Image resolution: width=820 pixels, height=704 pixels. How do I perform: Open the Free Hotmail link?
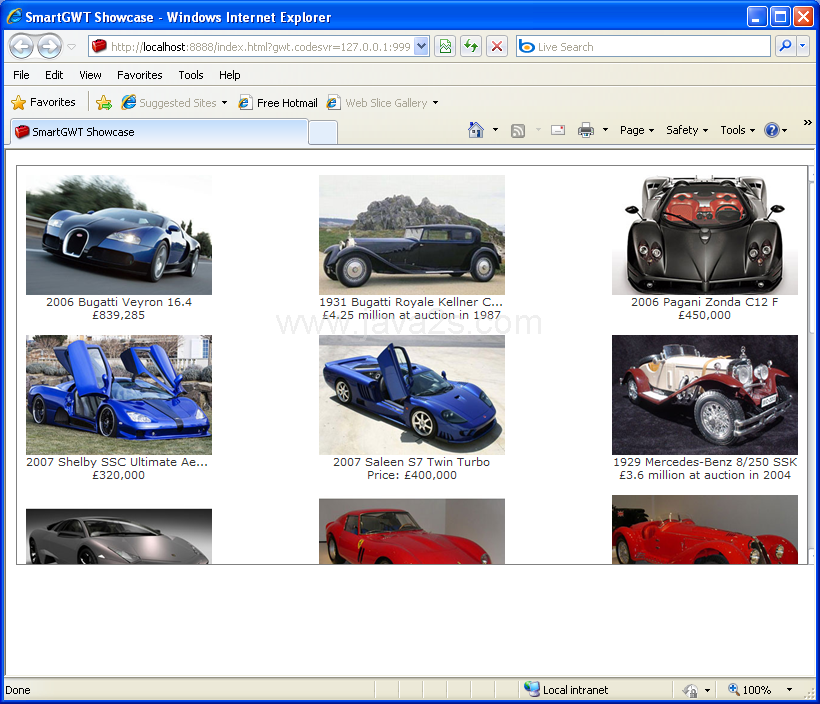[x=278, y=103]
